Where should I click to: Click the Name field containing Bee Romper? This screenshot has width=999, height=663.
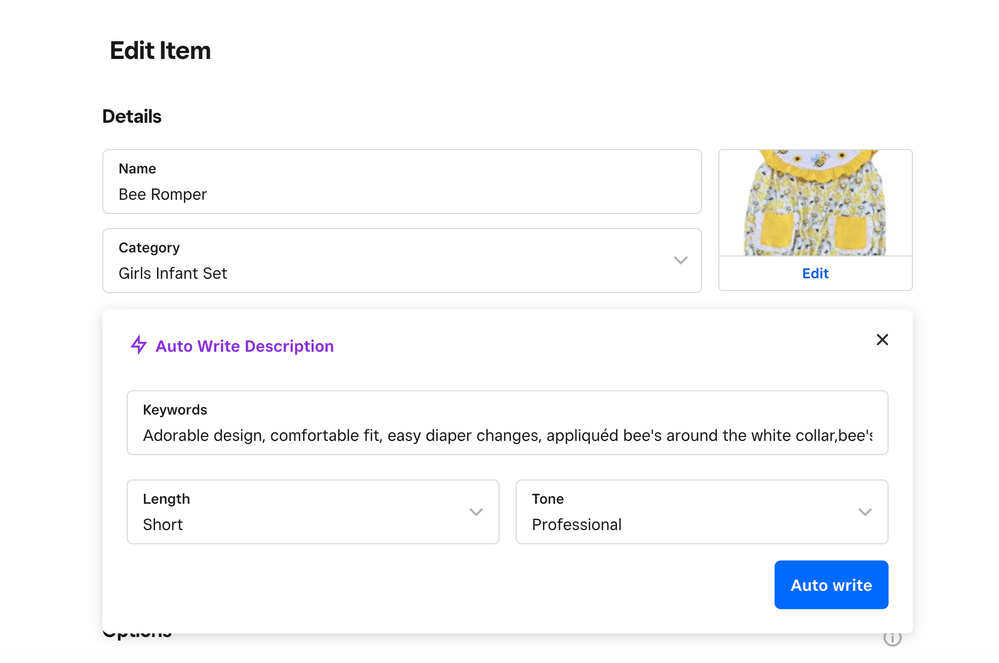(x=402, y=194)
